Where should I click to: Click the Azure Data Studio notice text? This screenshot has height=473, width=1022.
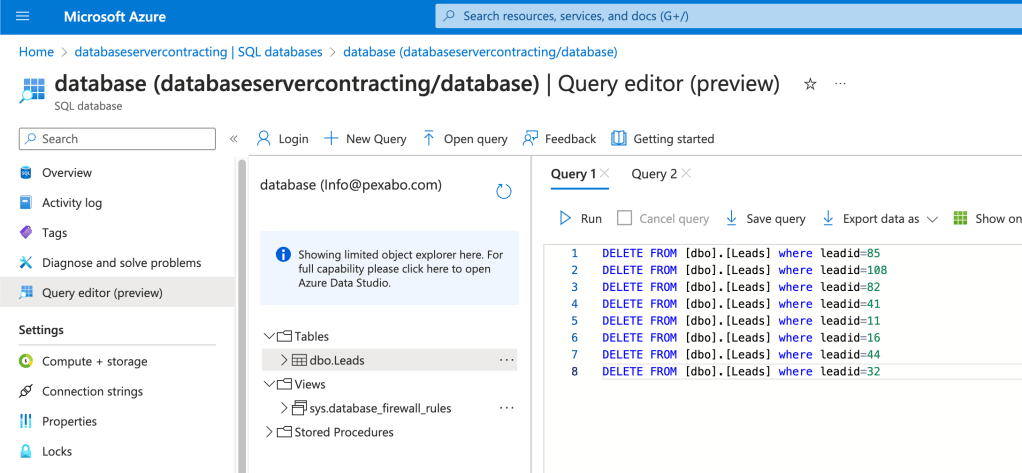point(400,270)
